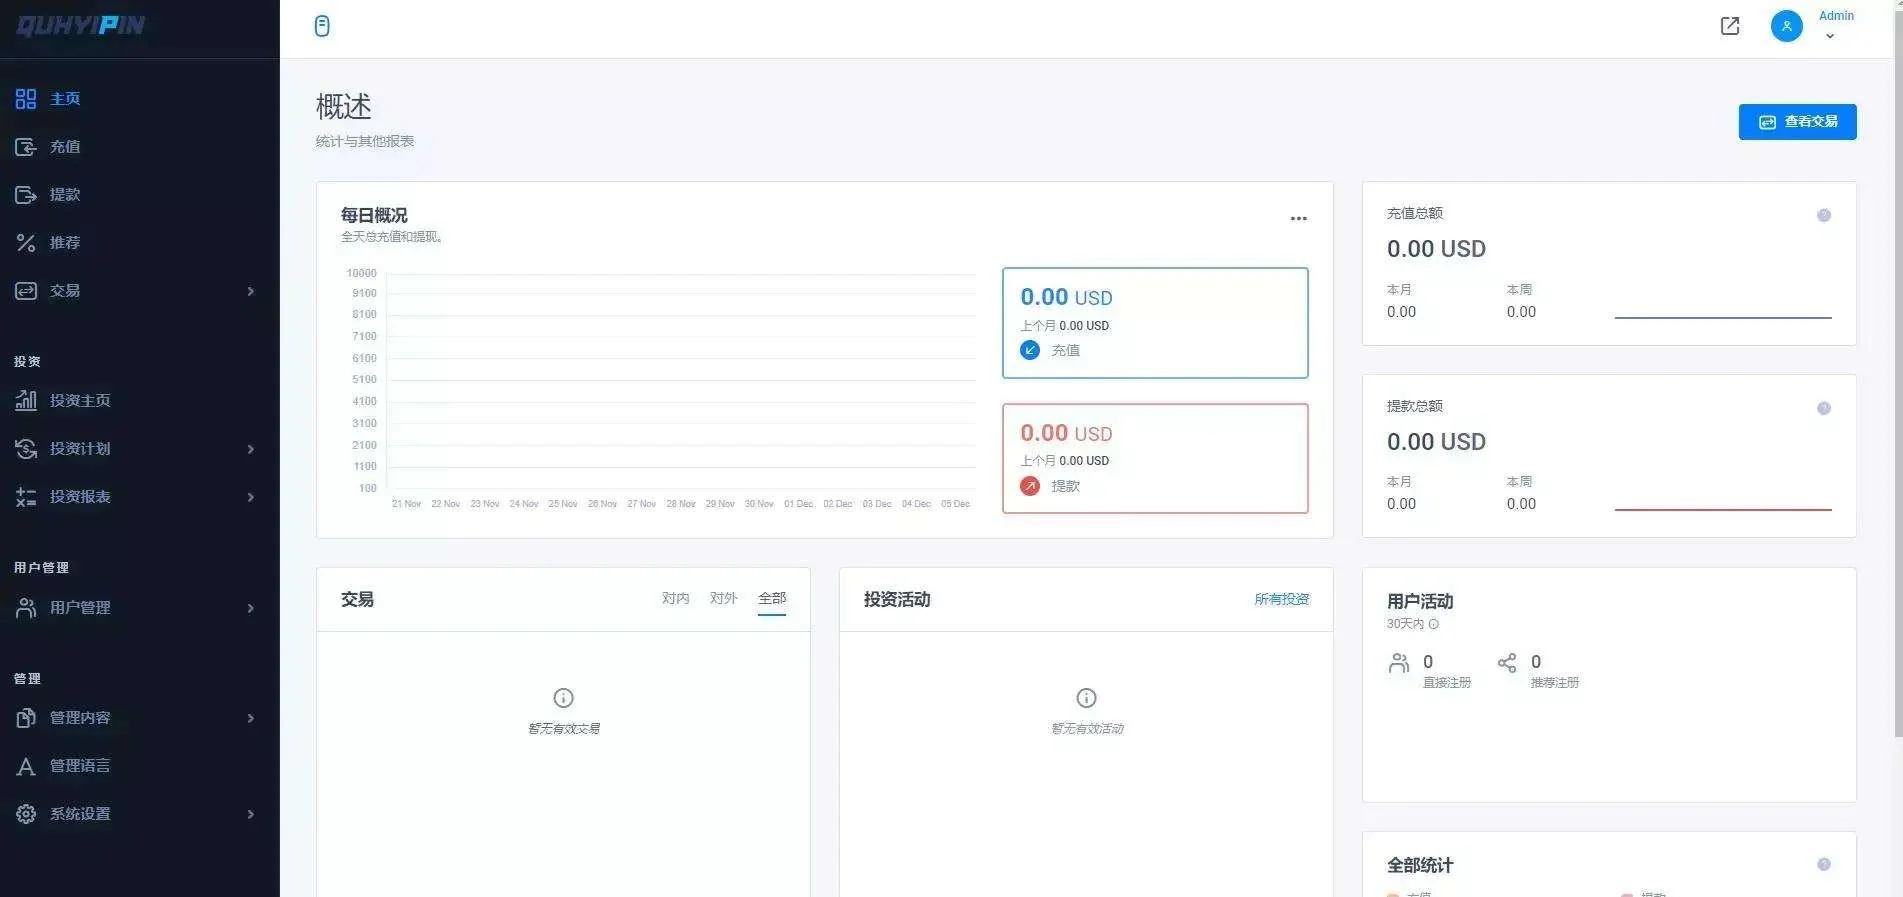Click the QUHYIPIN logo
The height and width of the screenshot is (897, 1903).
click(x=81, y=26)
